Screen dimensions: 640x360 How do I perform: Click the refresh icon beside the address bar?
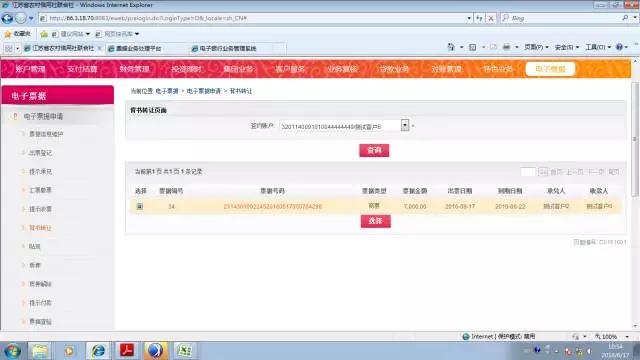(x=479, y=18)
